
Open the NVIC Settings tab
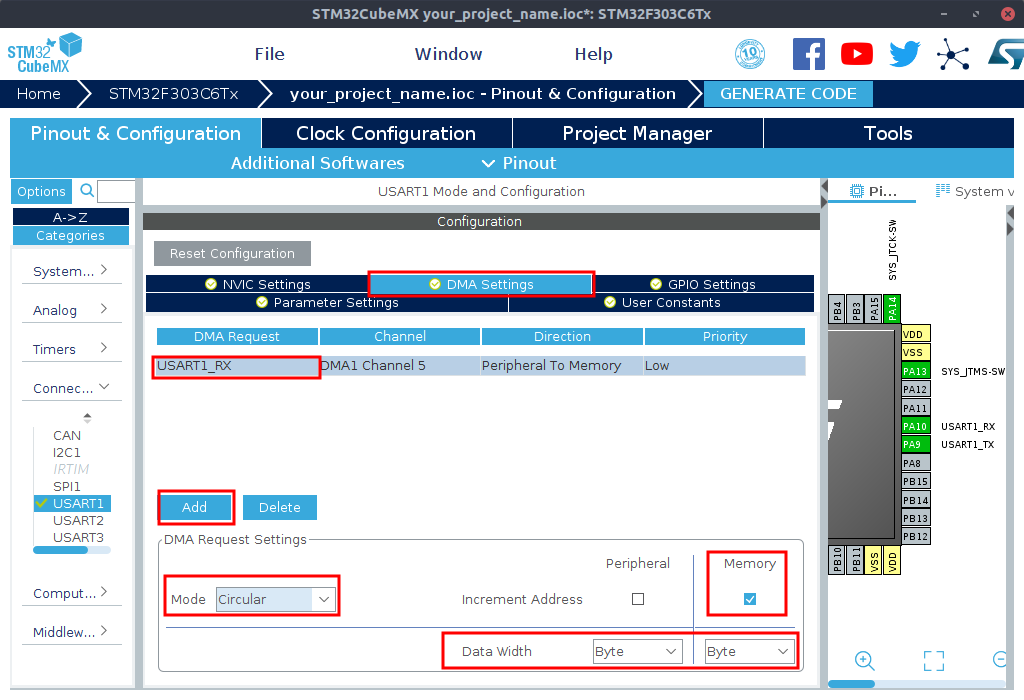[257, 284]
